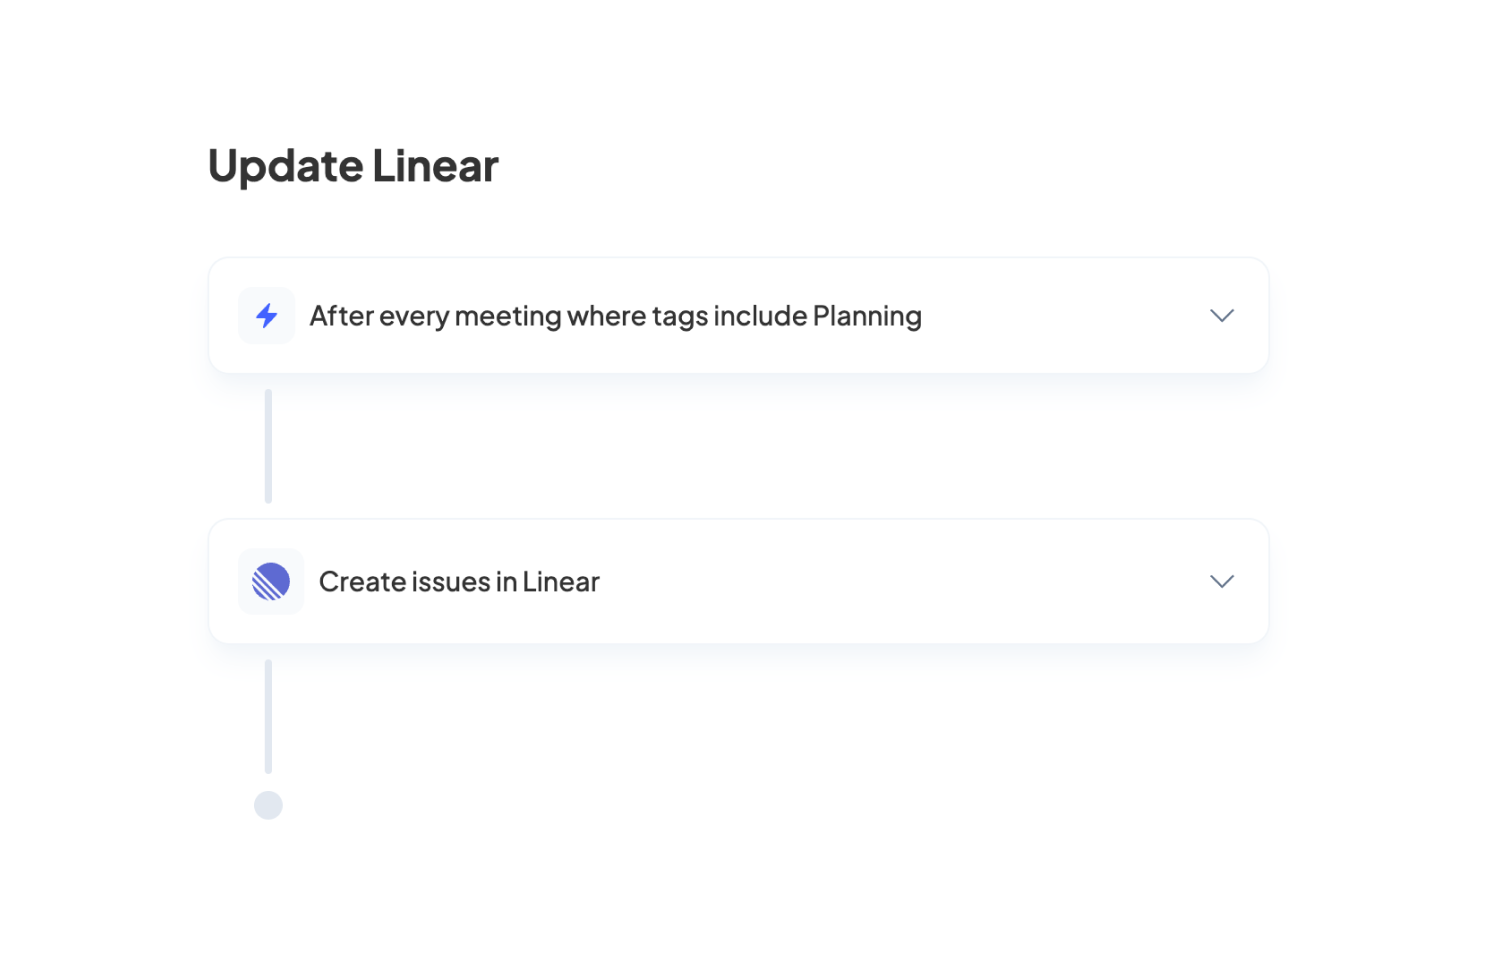This screenshot has height=960, width=1500.
Task: Expand the 'Create issues in Linear' card
Action: [x=1221, y=581]
